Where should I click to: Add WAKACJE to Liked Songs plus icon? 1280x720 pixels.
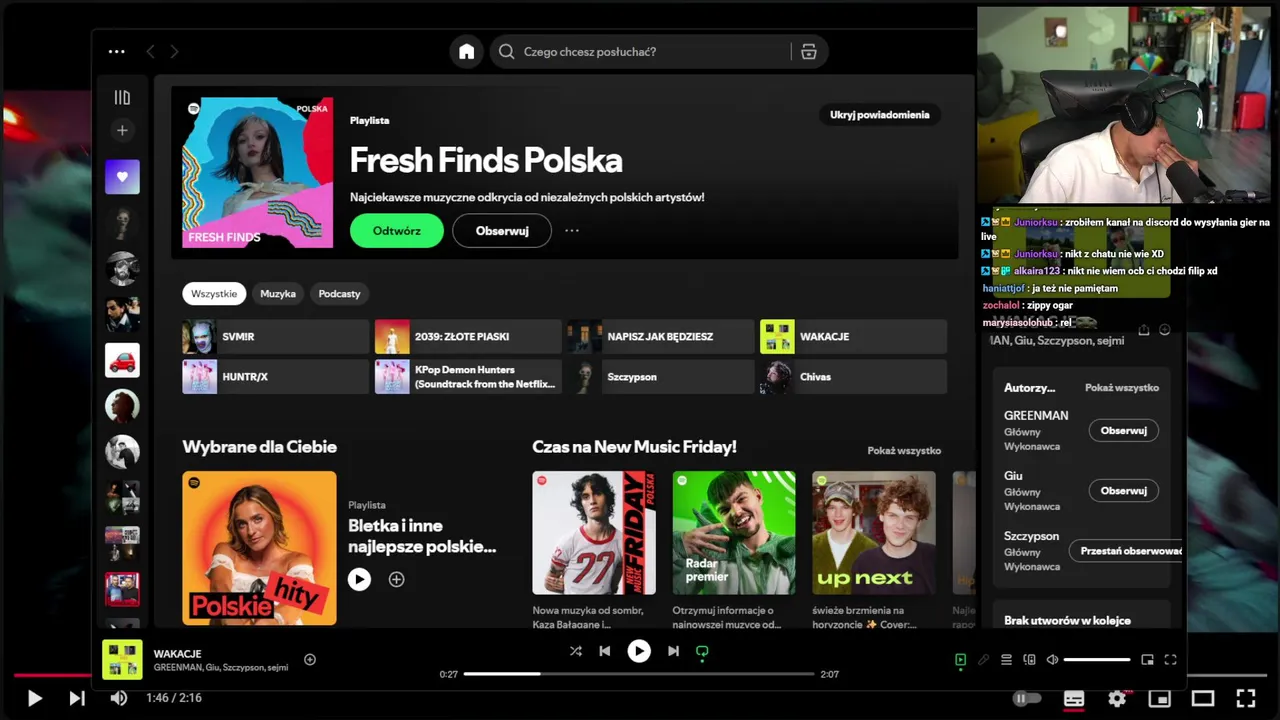310,659
